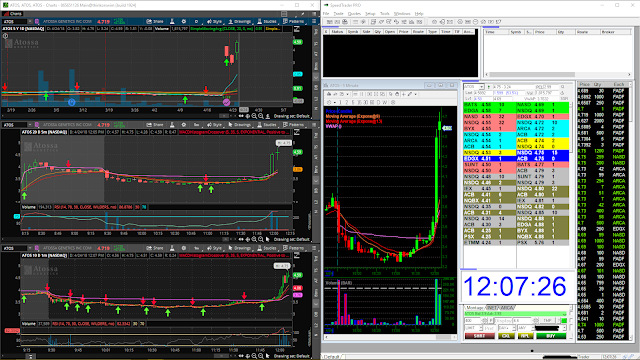Click the Exch column header in time and sales
Screen dimensions: 640x360
click(619, 84)
